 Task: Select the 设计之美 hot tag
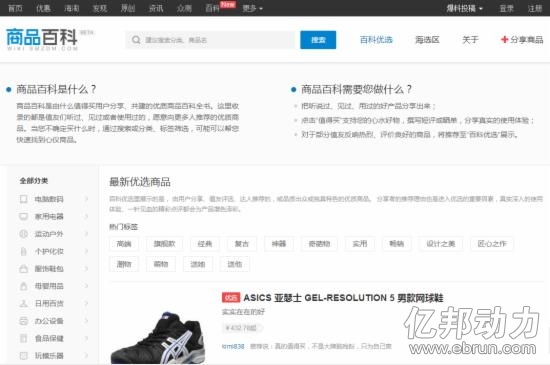tap(441, 244)
